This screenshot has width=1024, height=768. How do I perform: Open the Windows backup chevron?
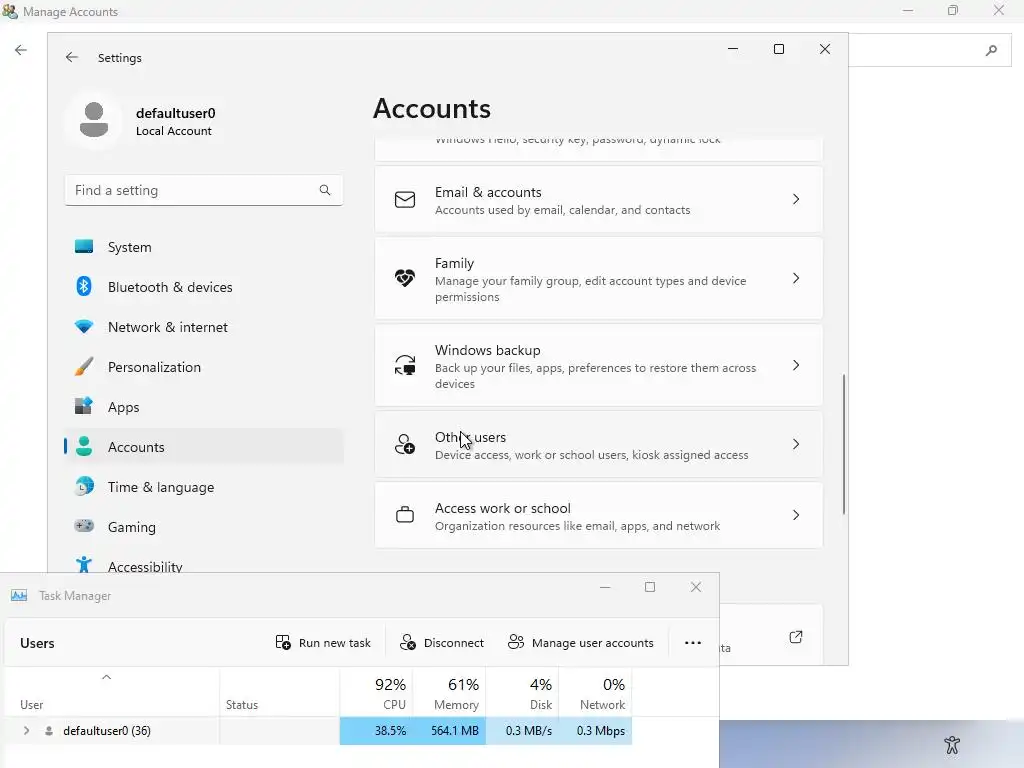[x=795, y=365]
